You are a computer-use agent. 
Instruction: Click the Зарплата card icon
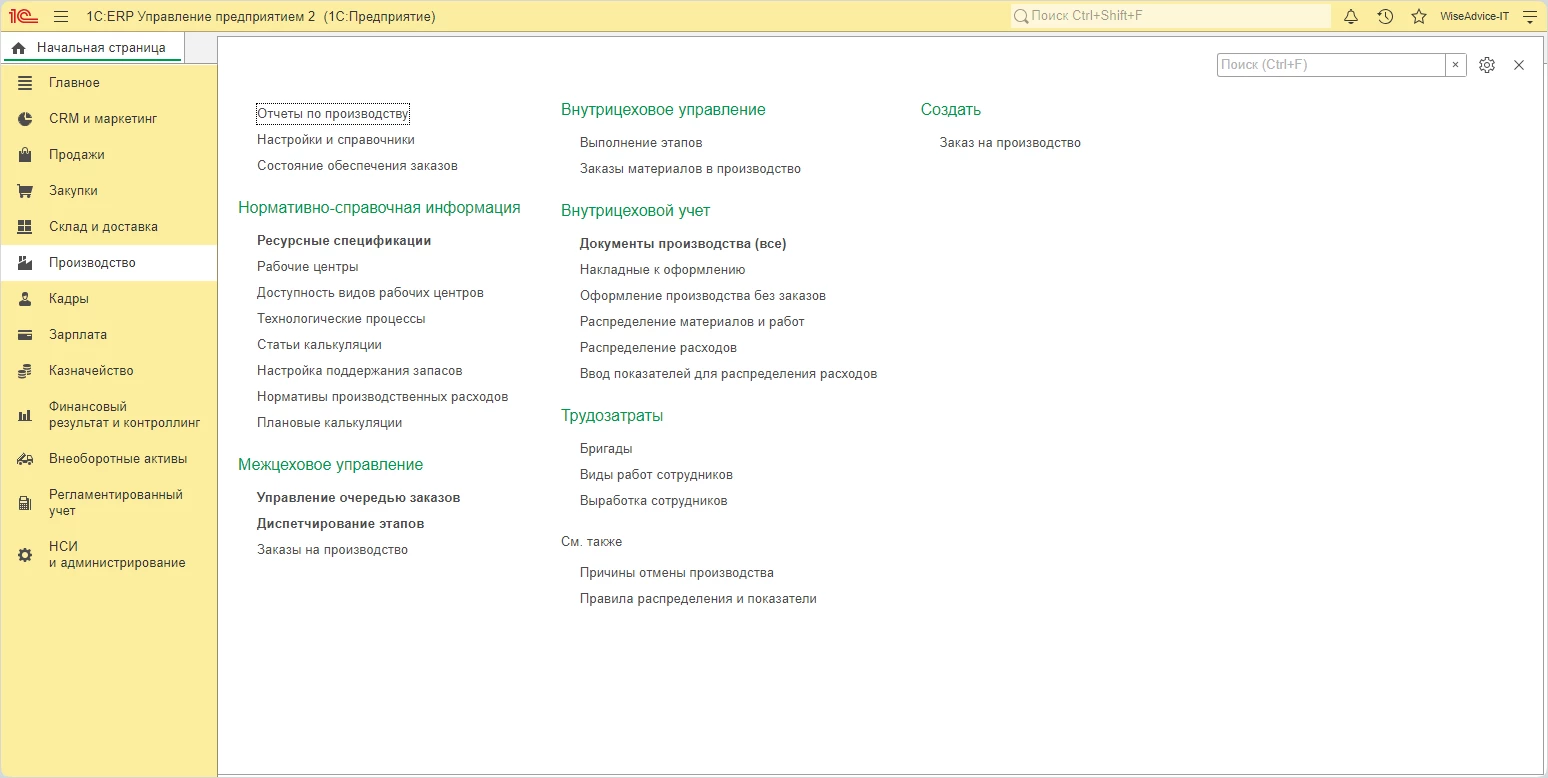tap(25, 335)
